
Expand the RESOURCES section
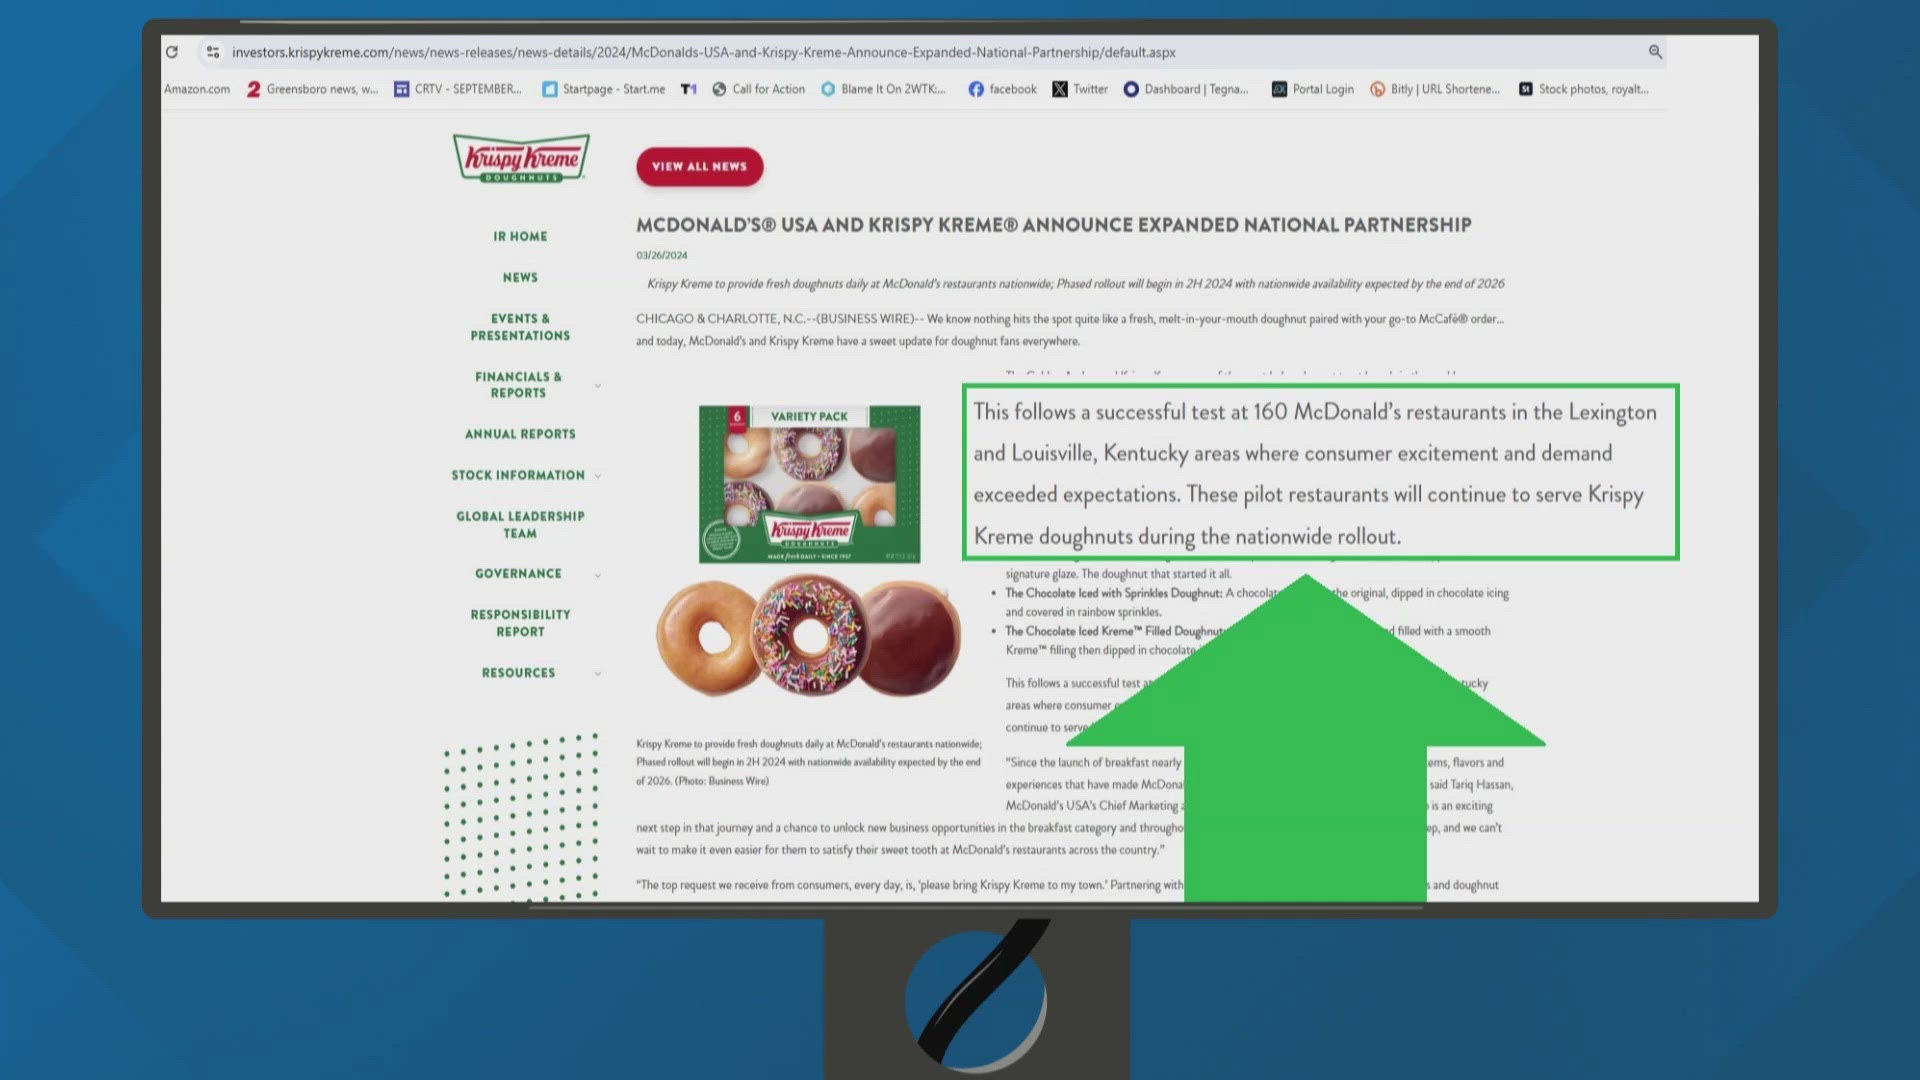click(597, 673)
